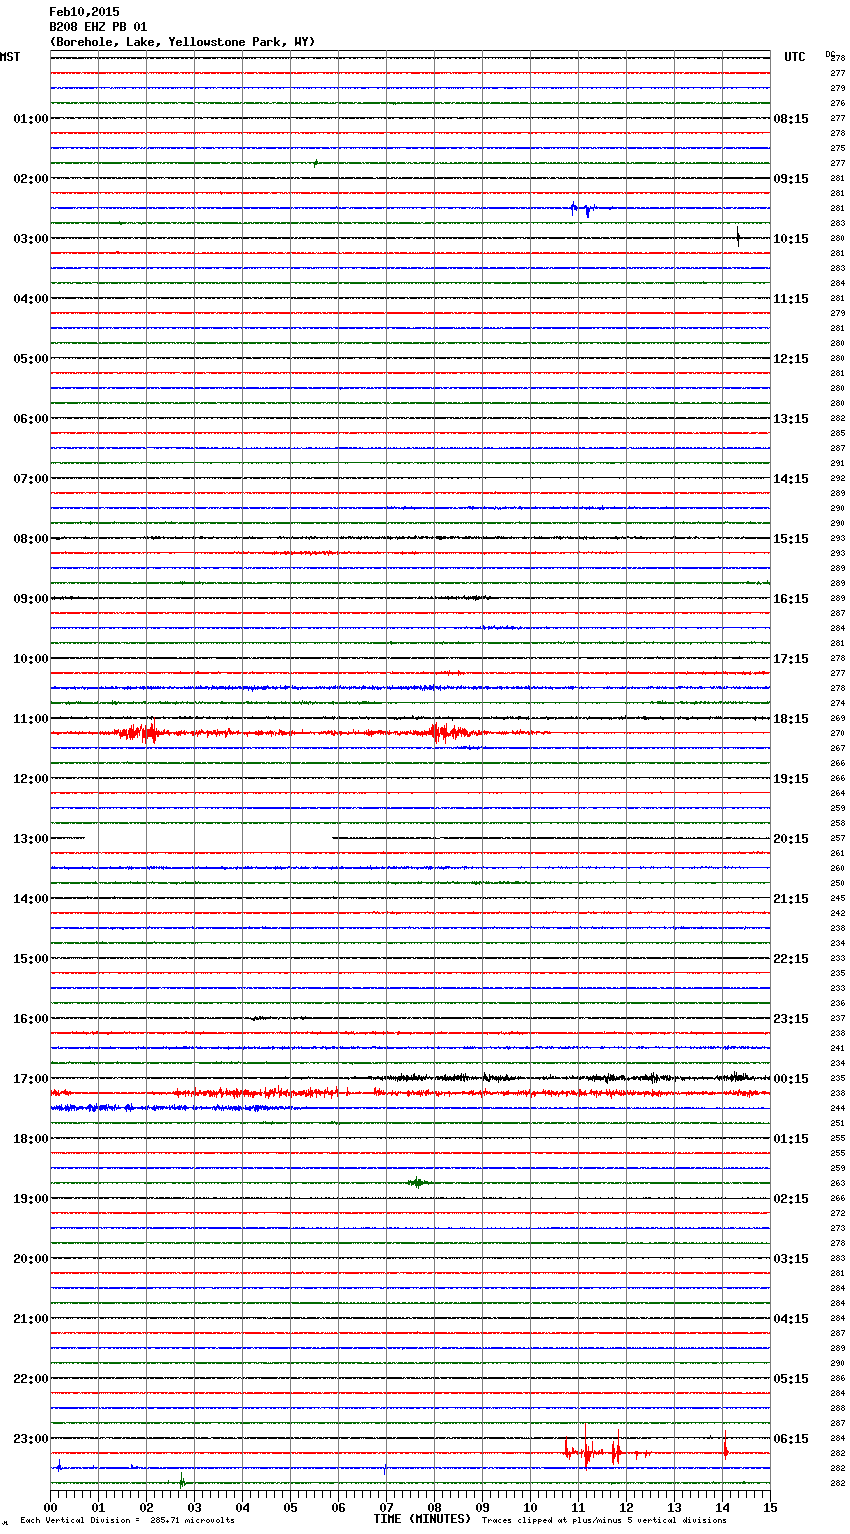Image resolution: width=850 pixels, height=1534 pixels.
Task: Click the 06:15 UTC time label
Action: tap(791, 1438)
